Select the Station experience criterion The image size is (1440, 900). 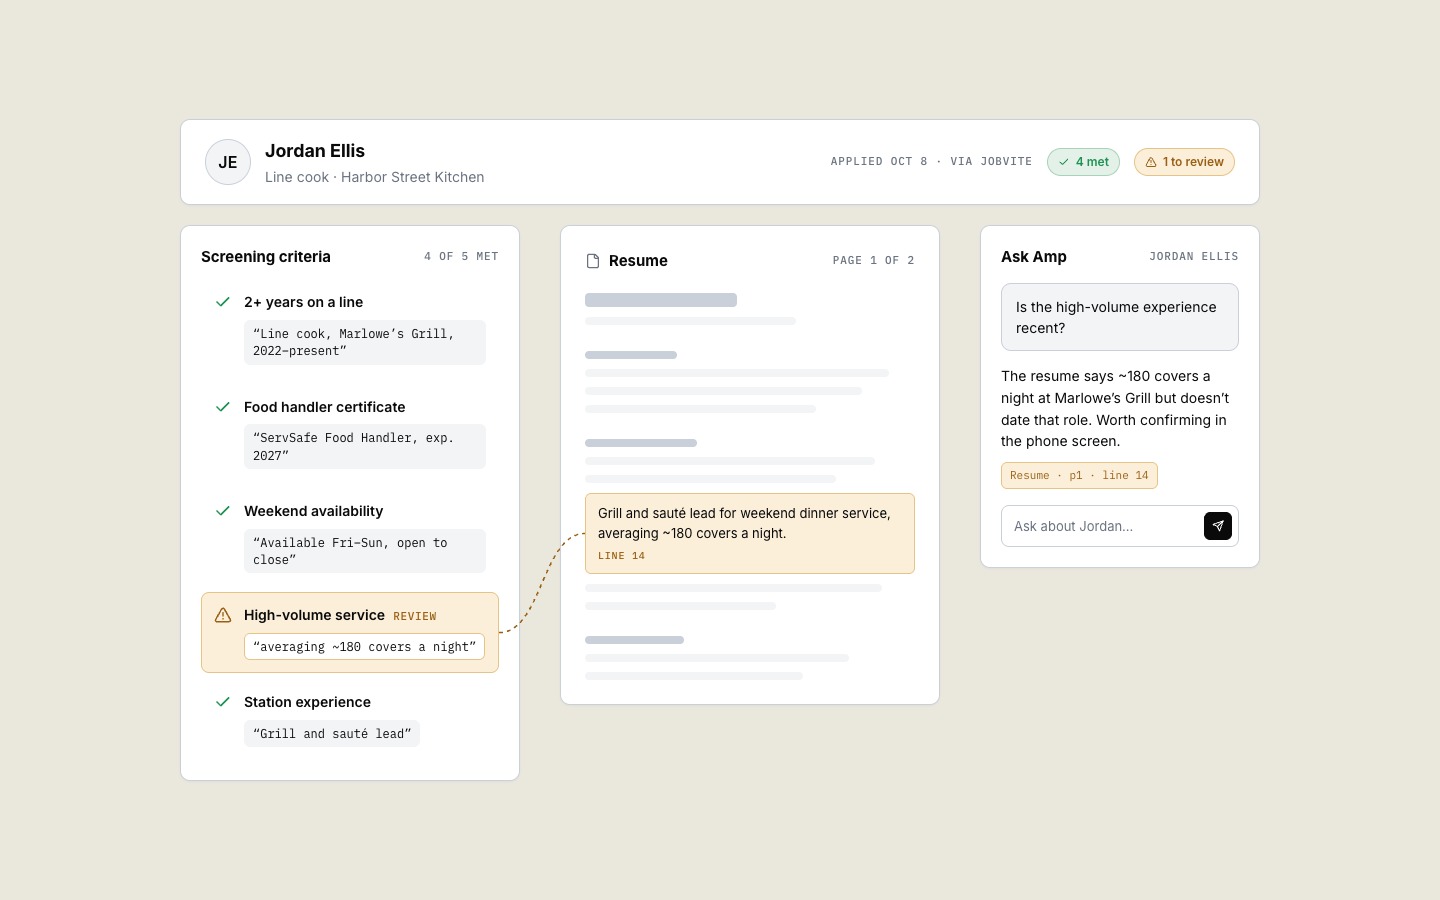(307, 702)
